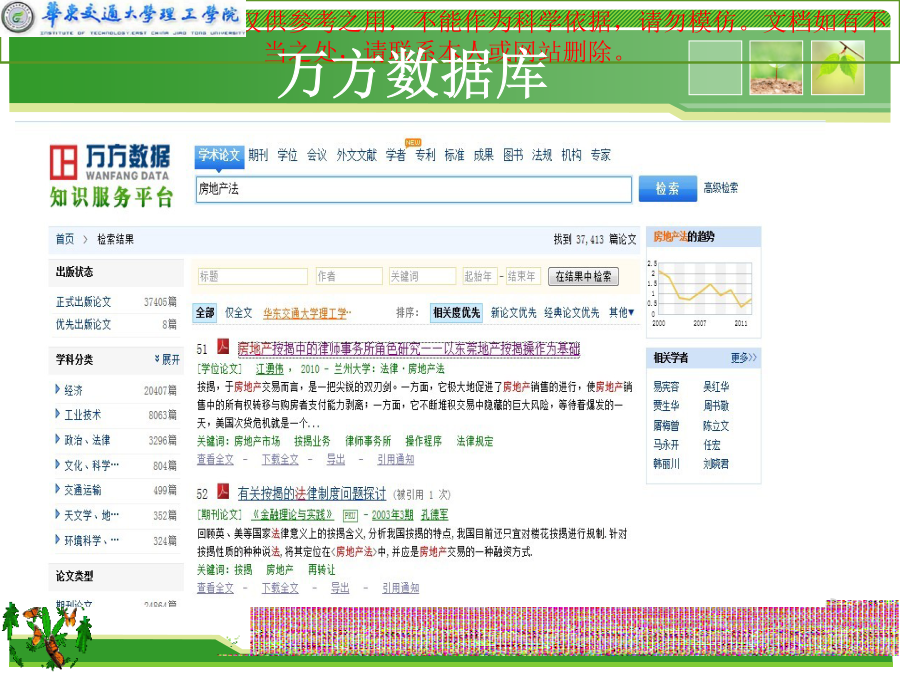900x675 pixels.
Task: Open the 学者 tab
Action: (395, 155)
